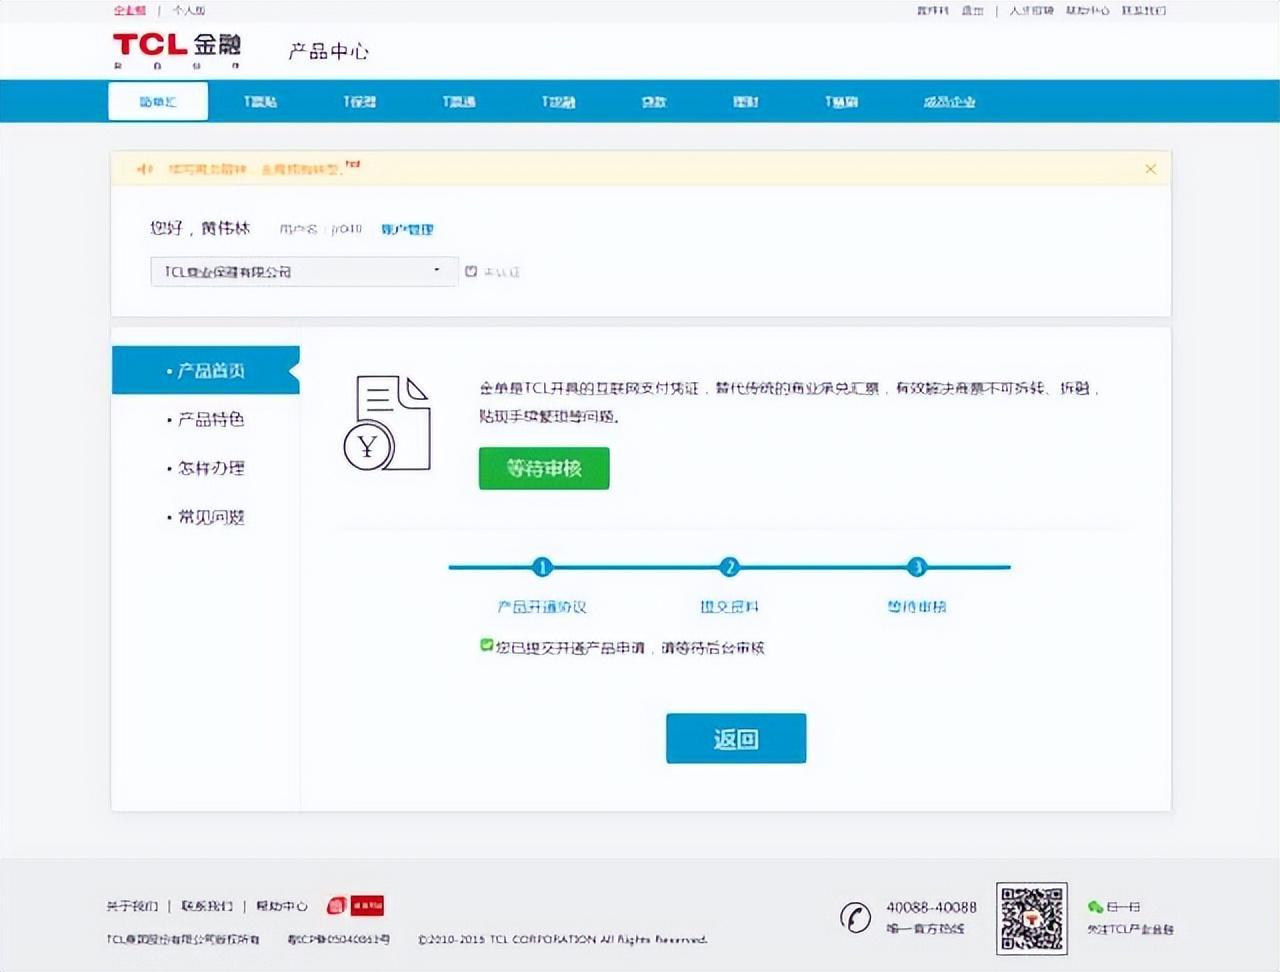Image resolution: width=1280 pixels, height=972 pixels.
Task: Select 常见问题 in the left sidebar
Action: [x=206, y=517]
